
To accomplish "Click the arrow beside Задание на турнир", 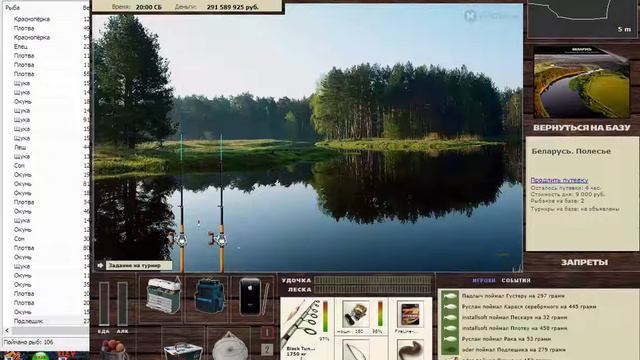I will (100, 266).
